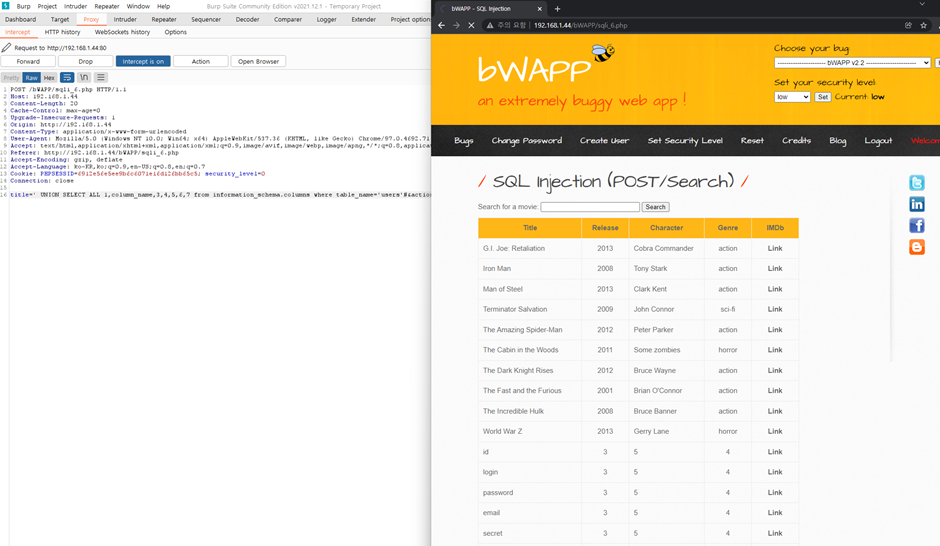Click the browser back arrow
The height and width of the screenshot is (546, 940).
[441, 25]
